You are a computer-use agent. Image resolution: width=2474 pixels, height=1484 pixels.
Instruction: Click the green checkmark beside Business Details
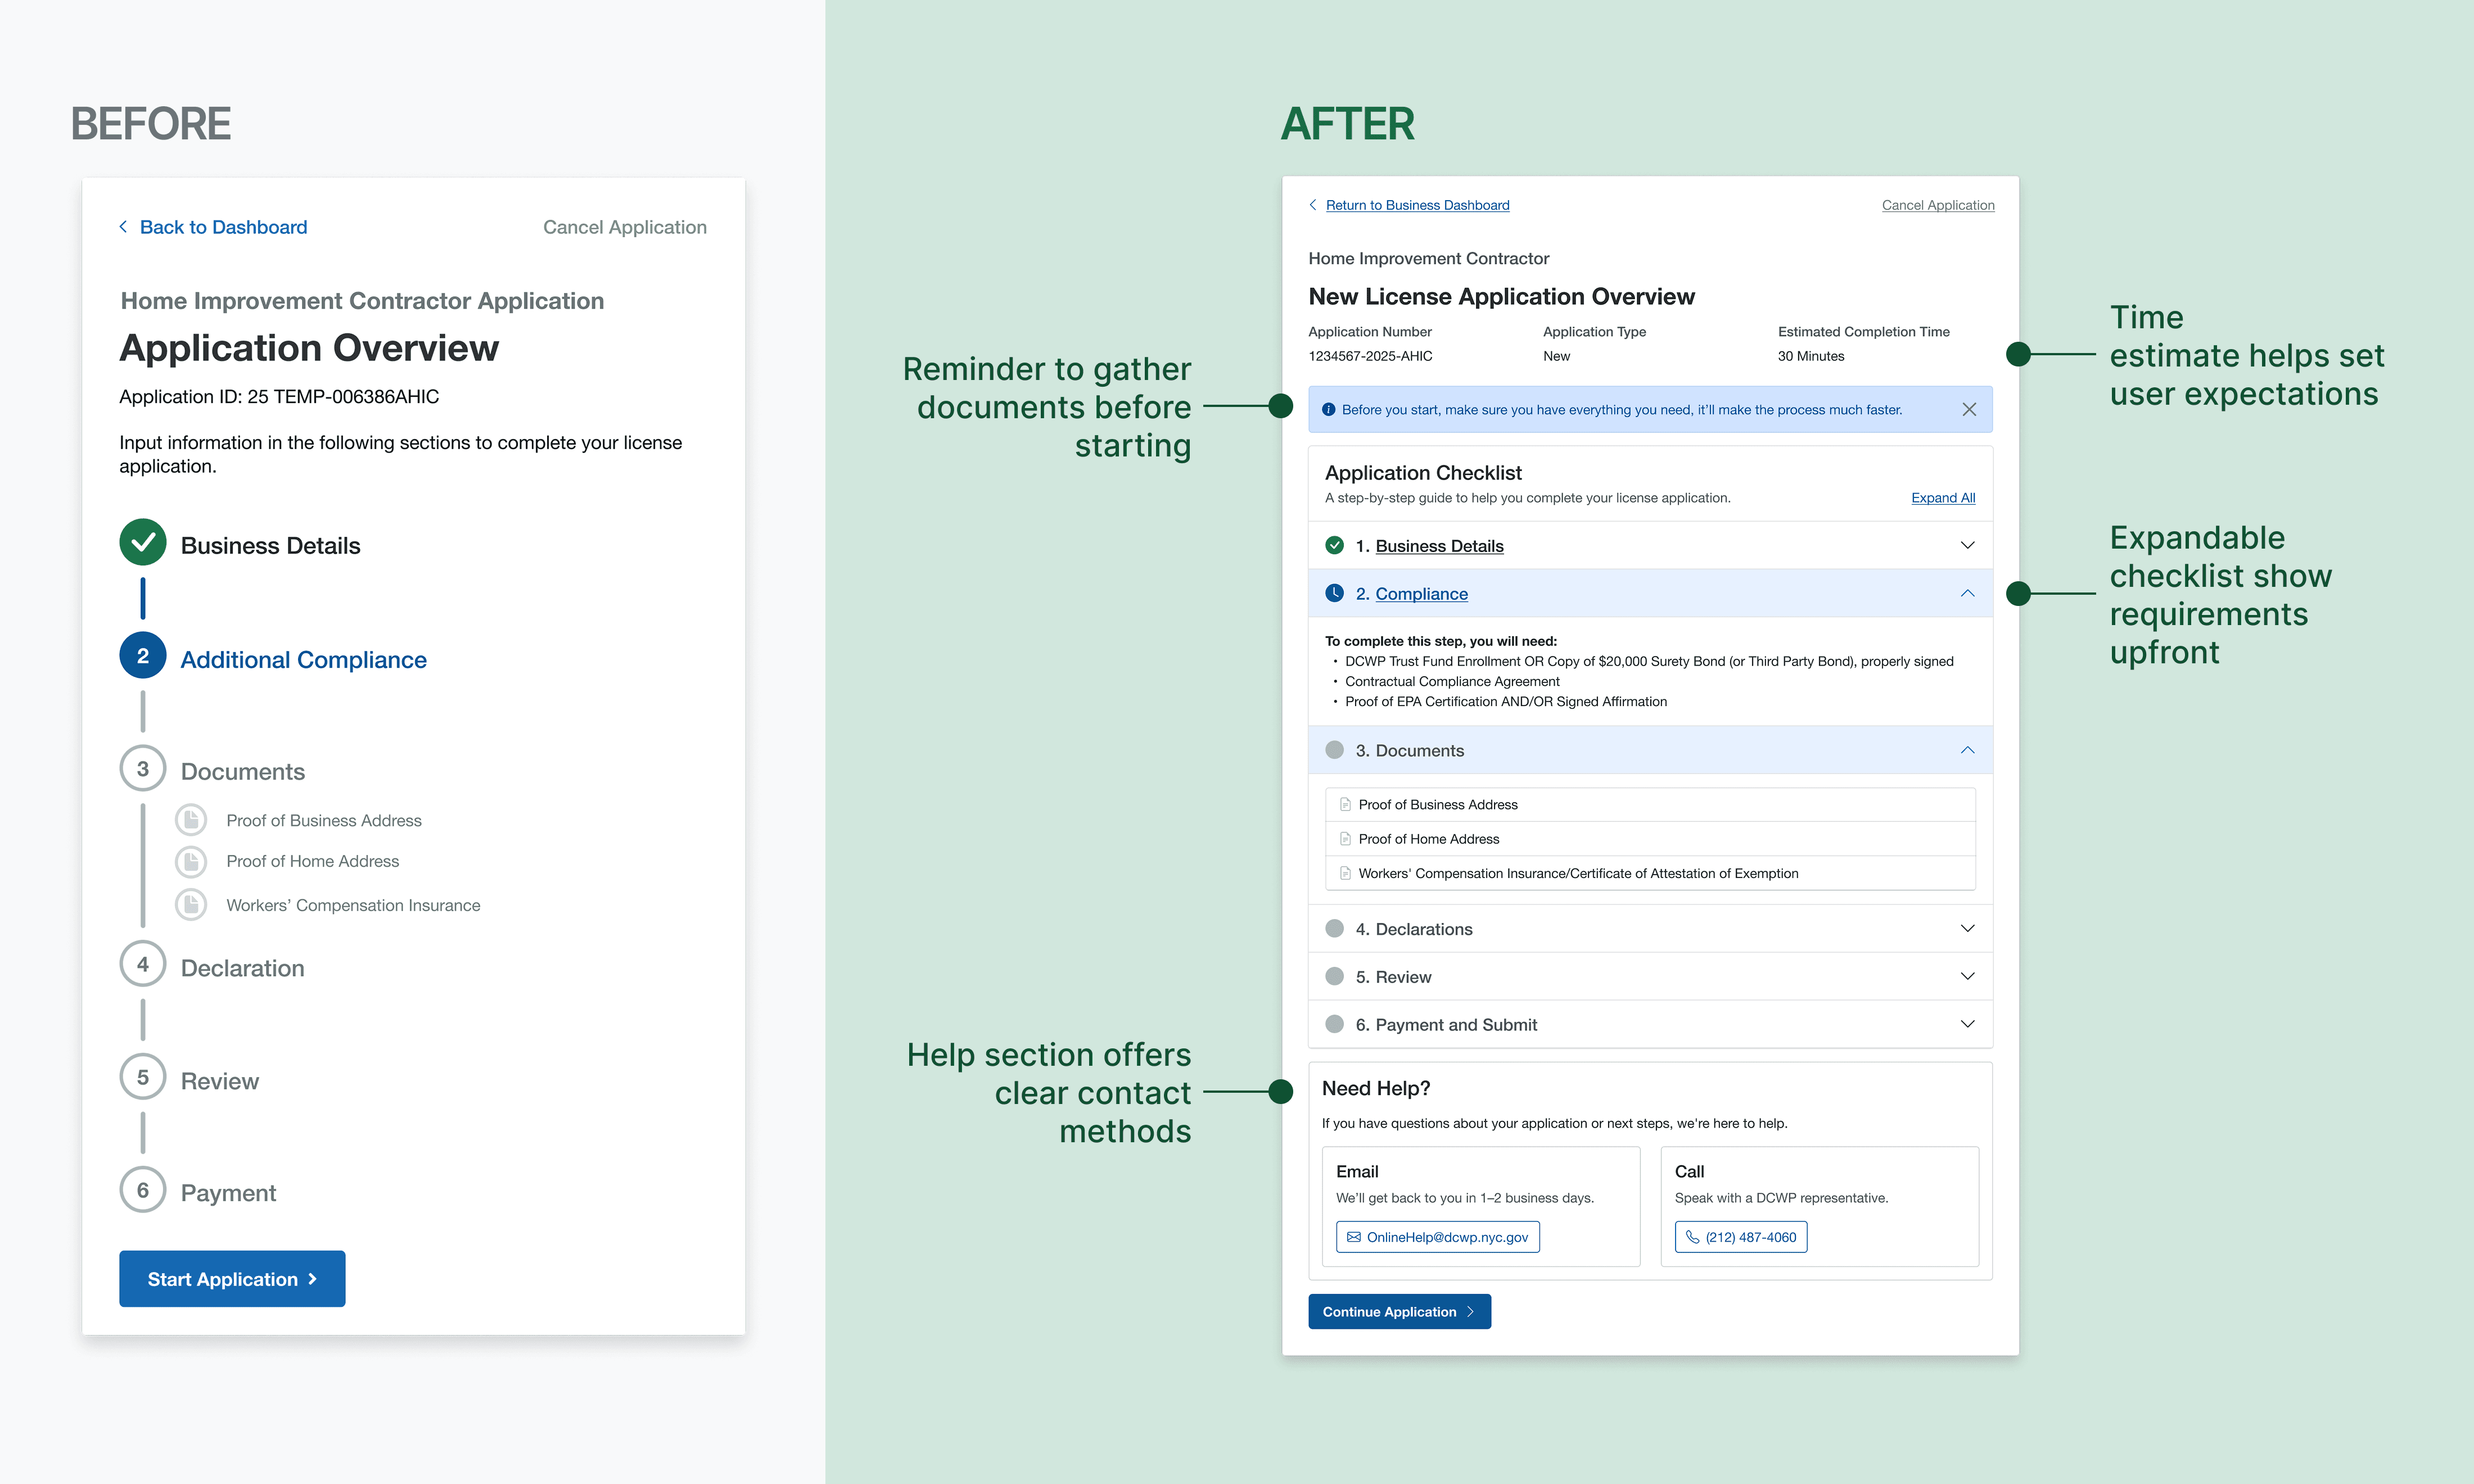point(143,543)
